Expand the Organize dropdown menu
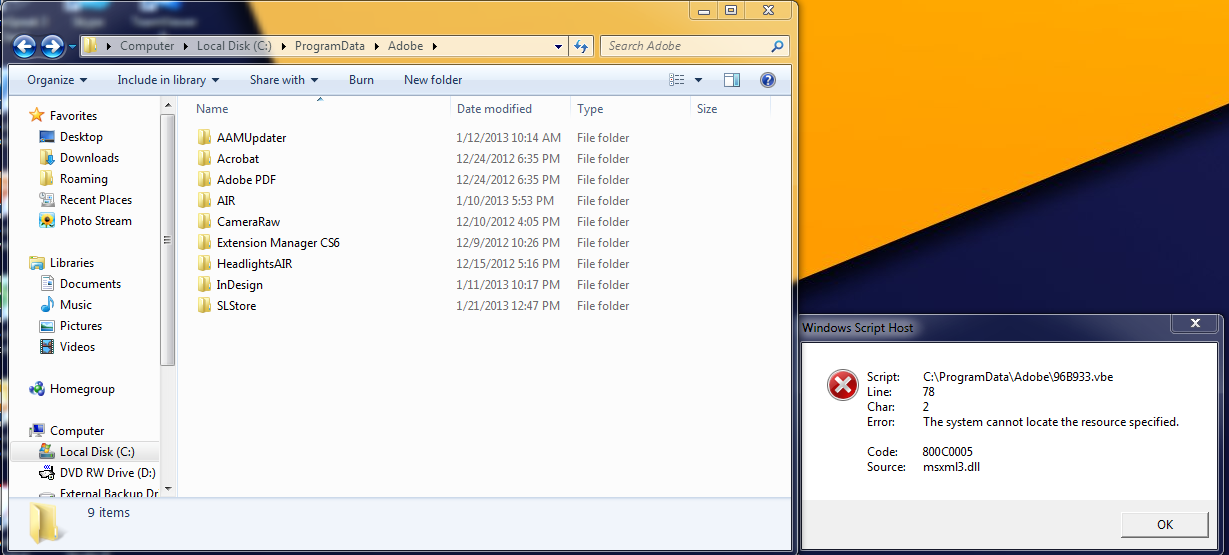 (57, 80)
